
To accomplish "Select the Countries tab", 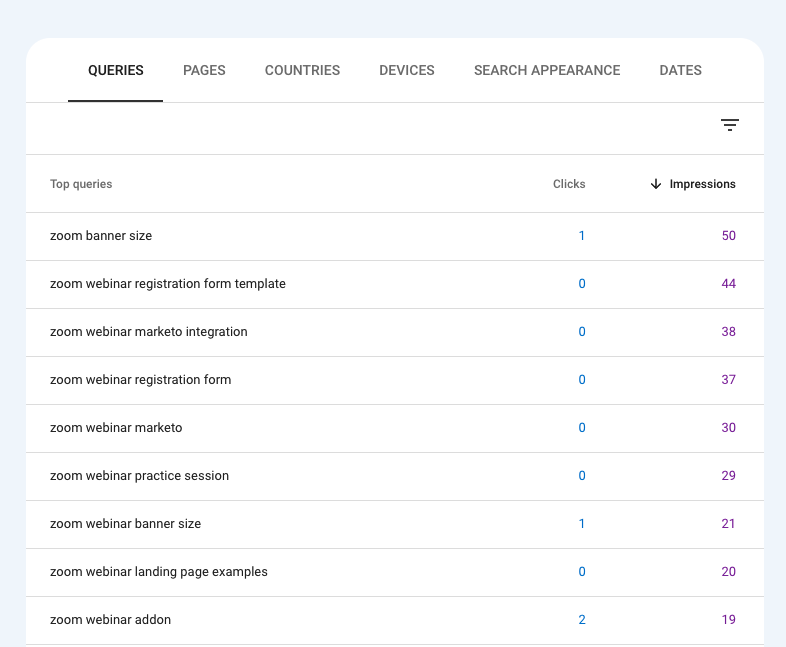I will 302,71.
